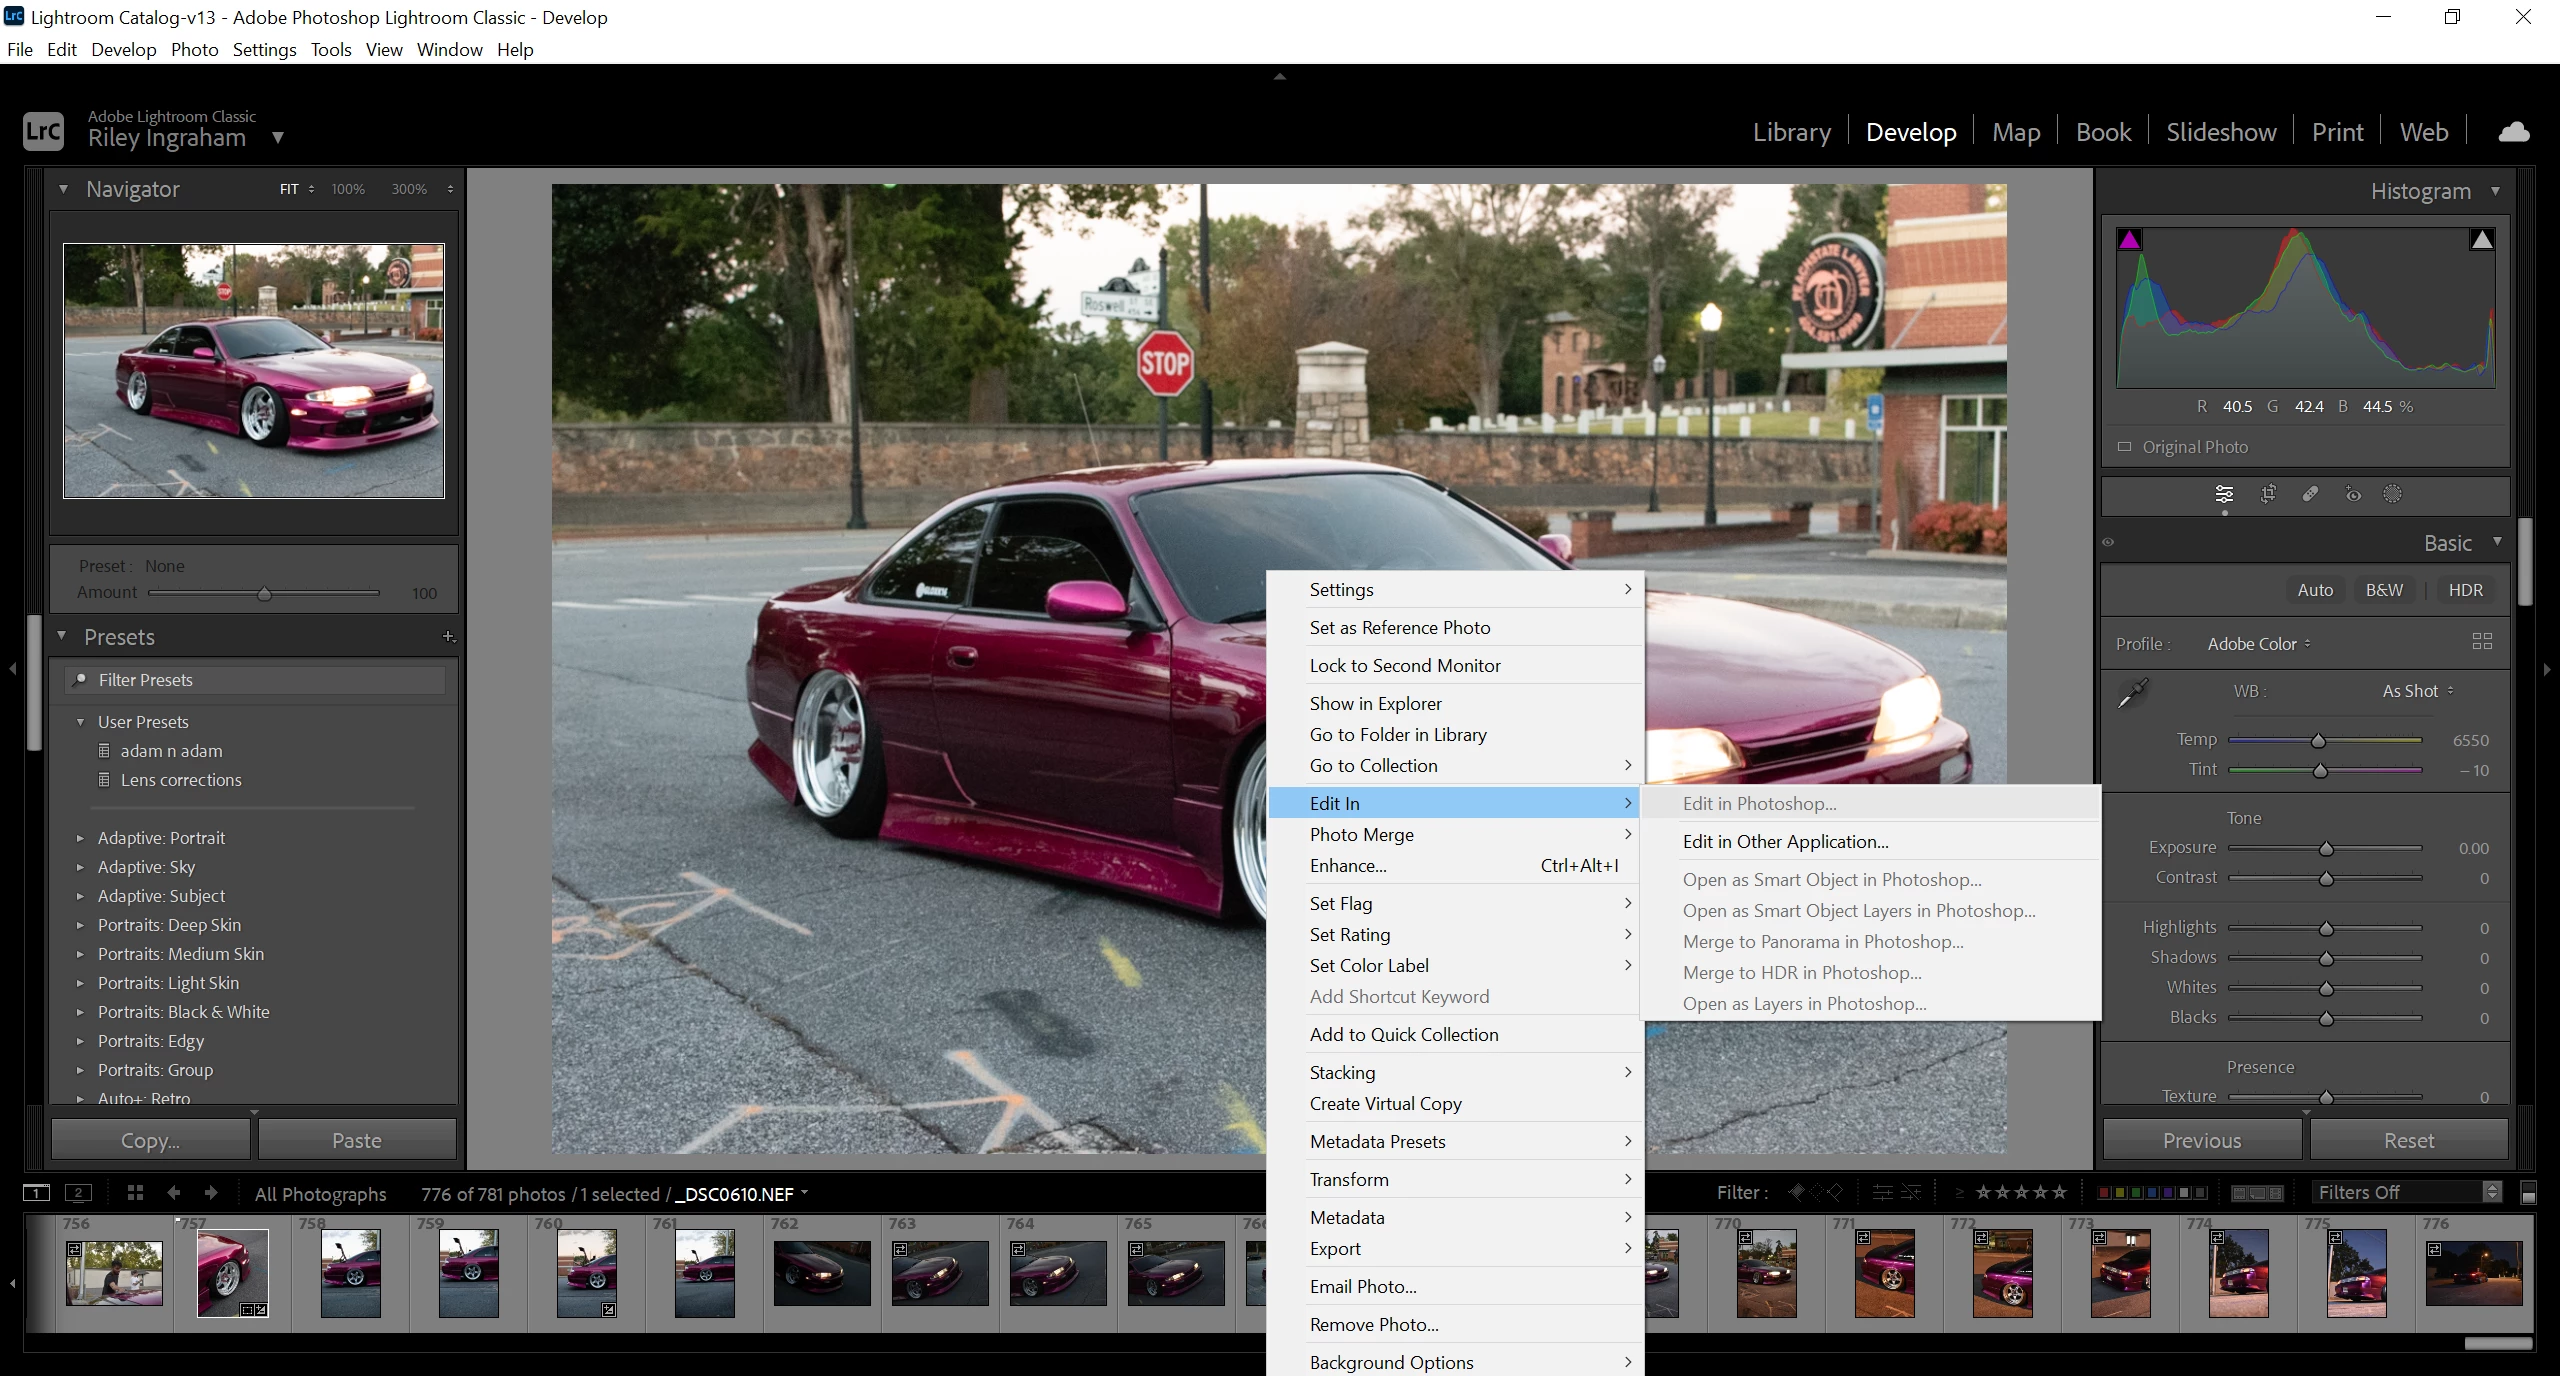Select the Healing bandage tool icon
Screen dimensions: 2560x1376
click(x=2310, y=494)
